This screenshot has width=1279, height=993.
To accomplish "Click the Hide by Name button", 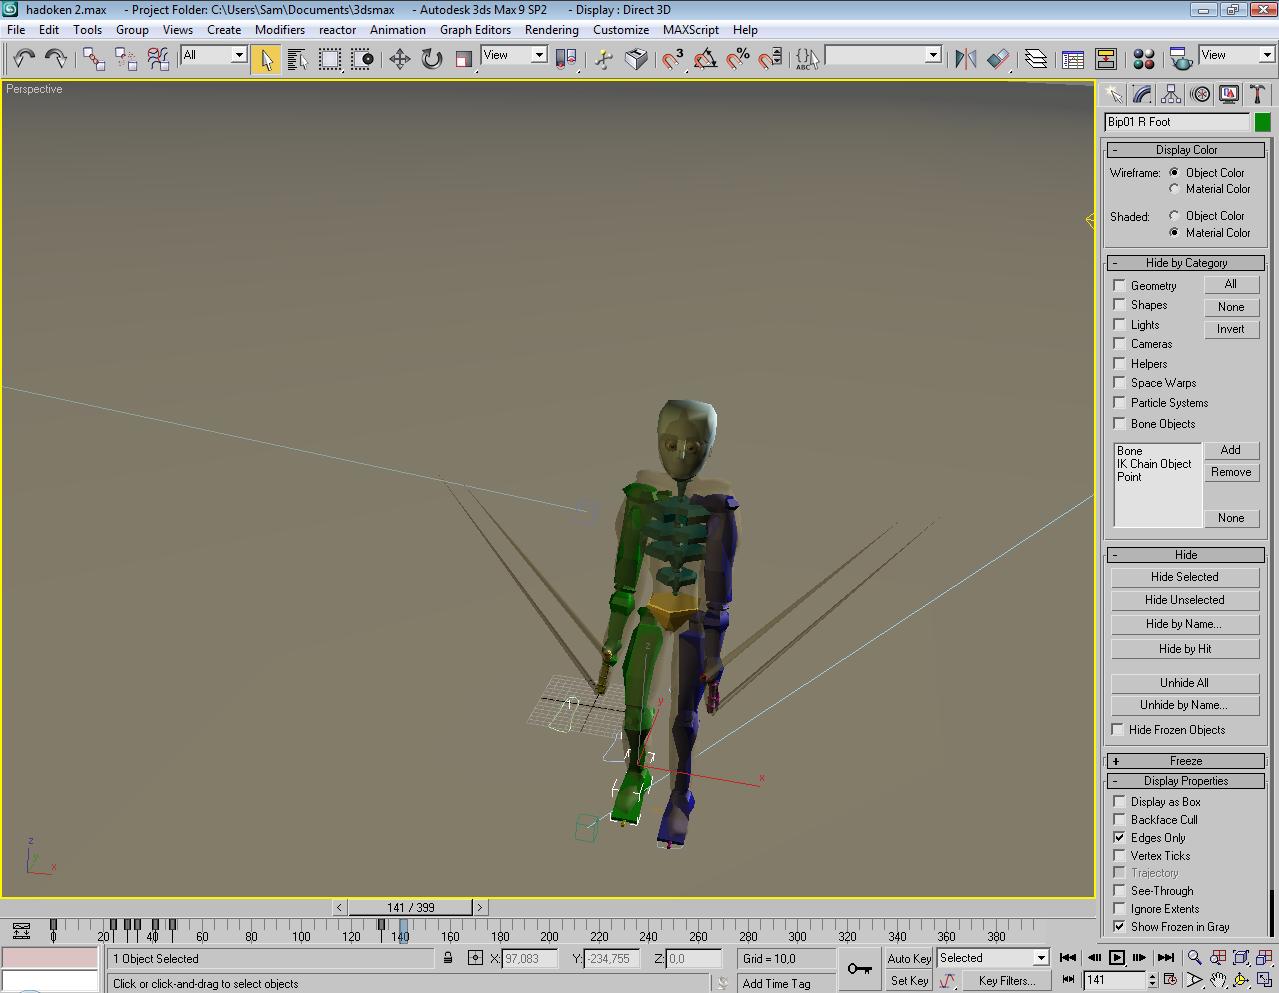I will pos(1185,624).
